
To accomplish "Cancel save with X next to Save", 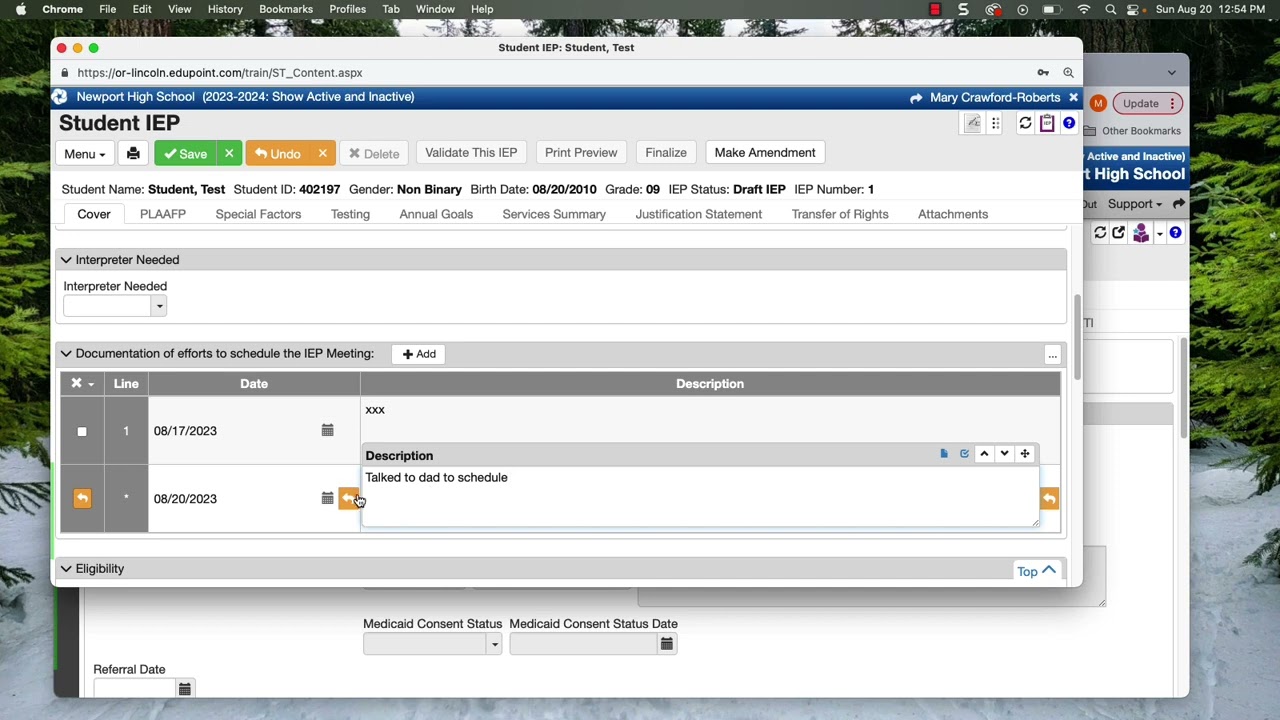I will pyautogui.click(x=229, y=153).
